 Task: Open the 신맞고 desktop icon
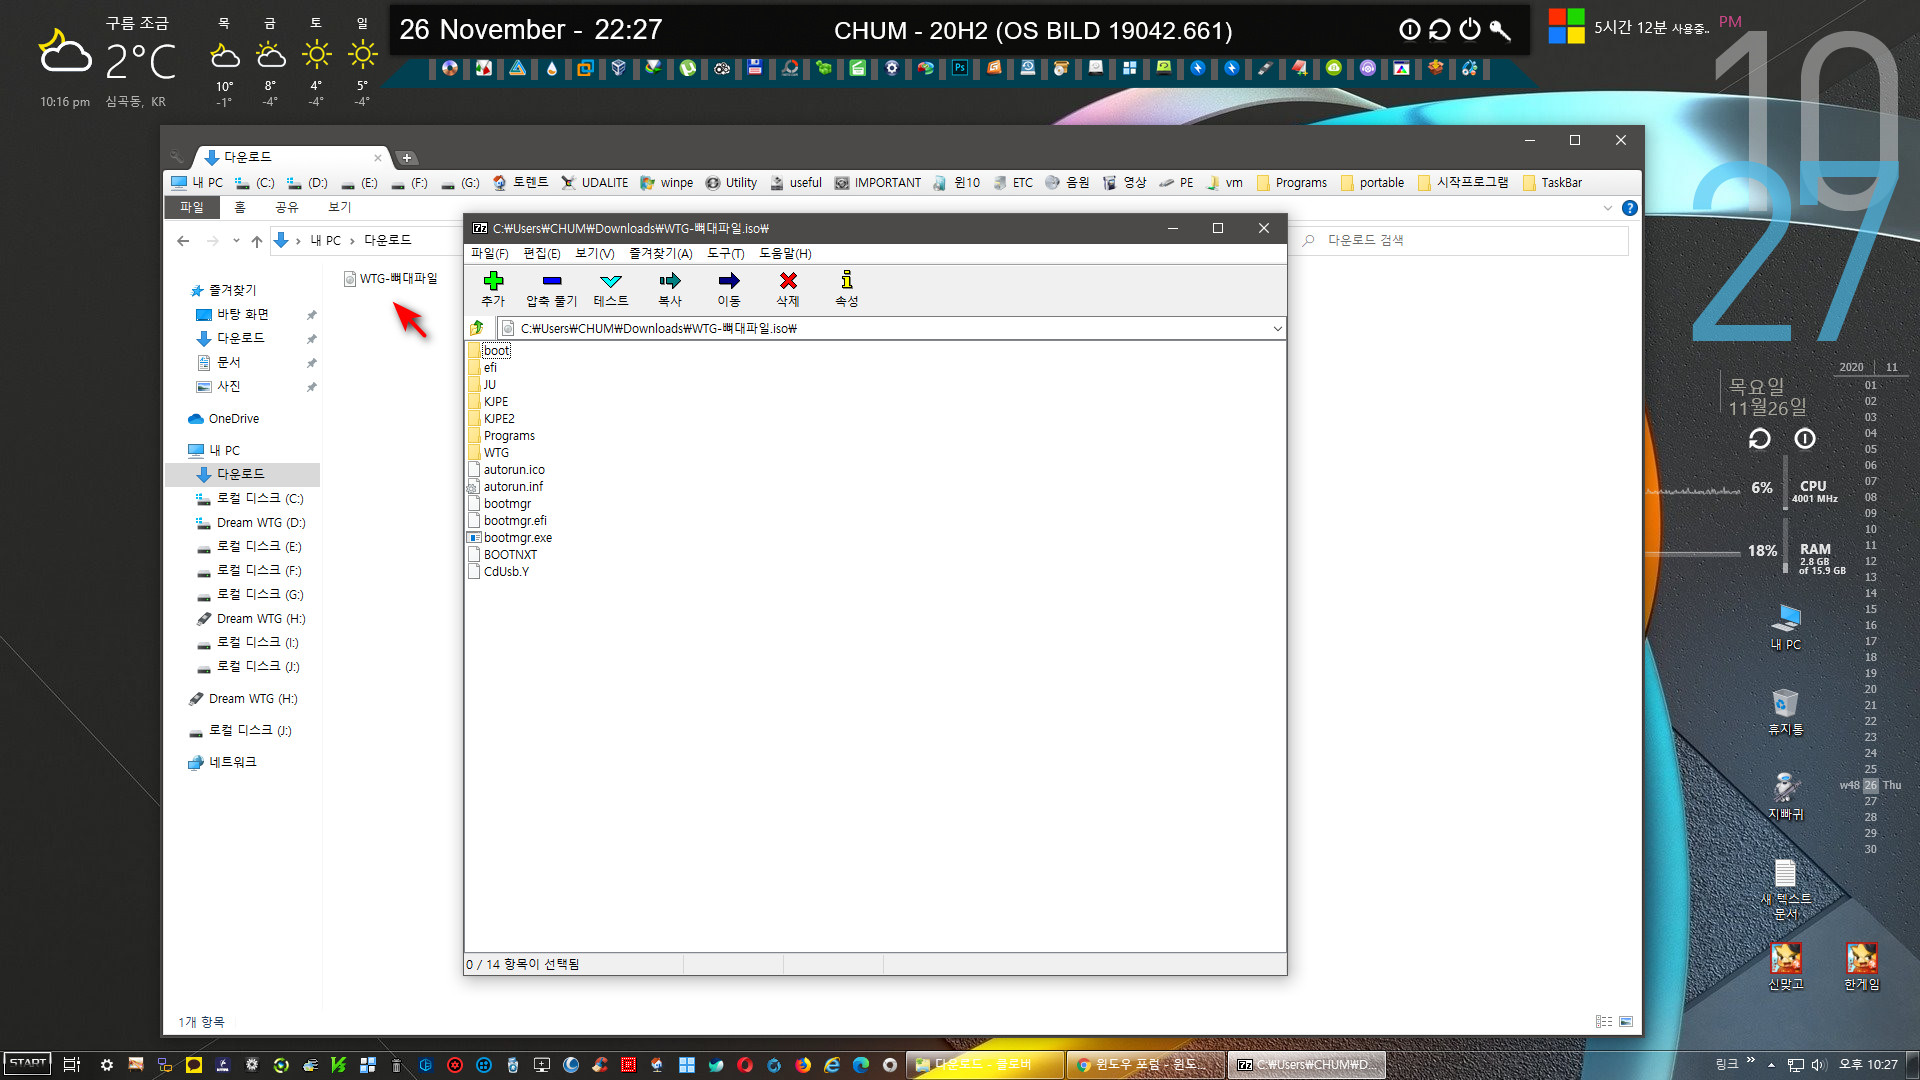[1786, 967]
